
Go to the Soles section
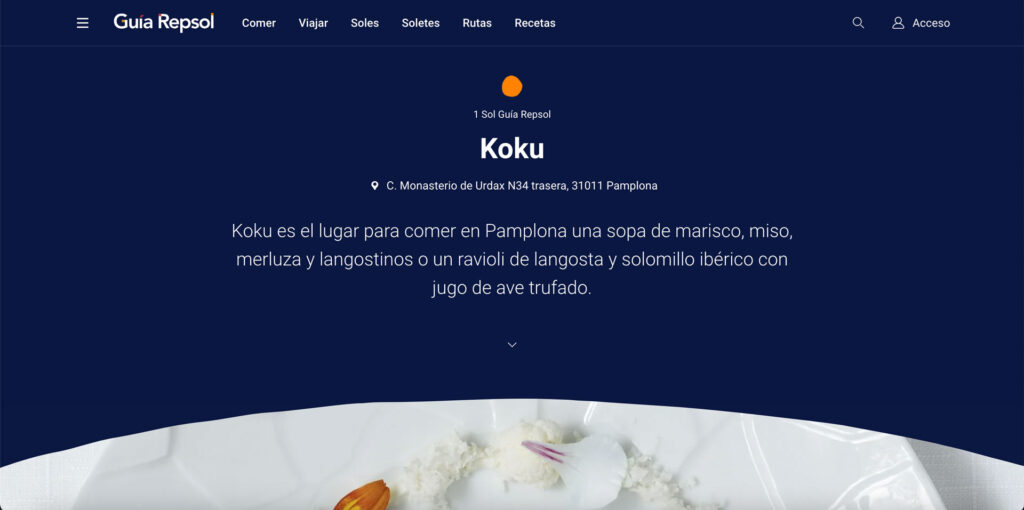(x=364, y=23)
